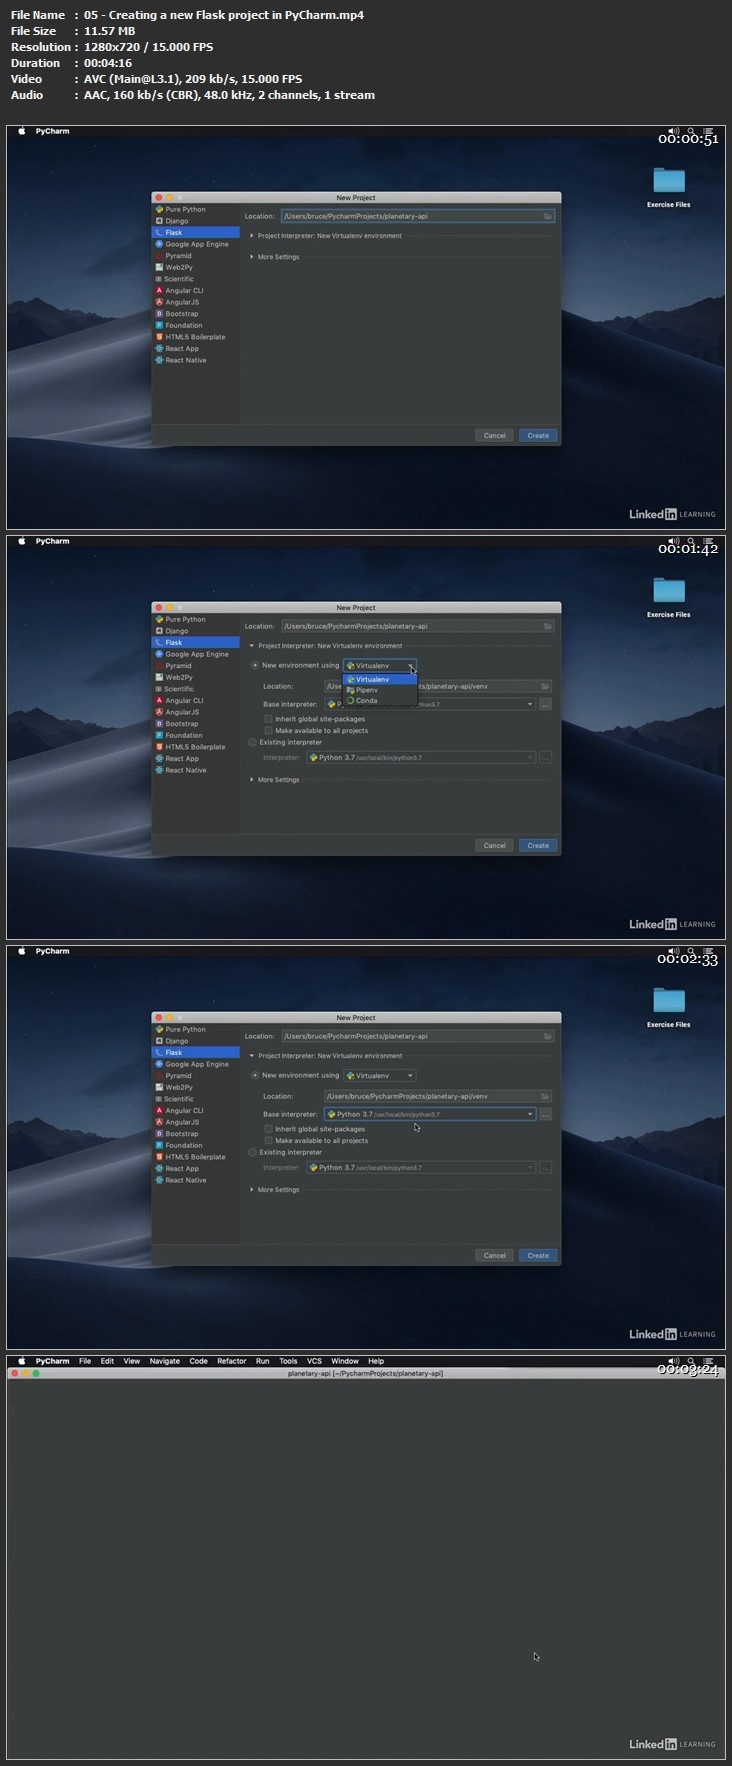Select React App in the 00:01:42 frame
The height and width of the screenshot is (1766, 732).
point(182,759)
